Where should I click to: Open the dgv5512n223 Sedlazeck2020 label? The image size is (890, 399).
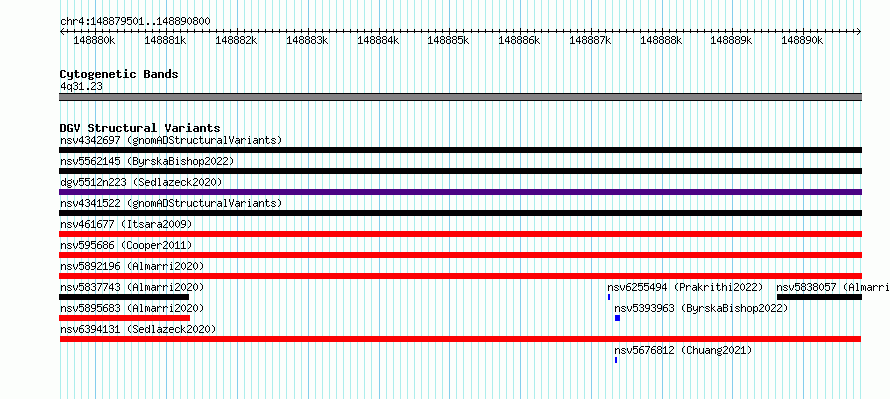tap(141, 182)
